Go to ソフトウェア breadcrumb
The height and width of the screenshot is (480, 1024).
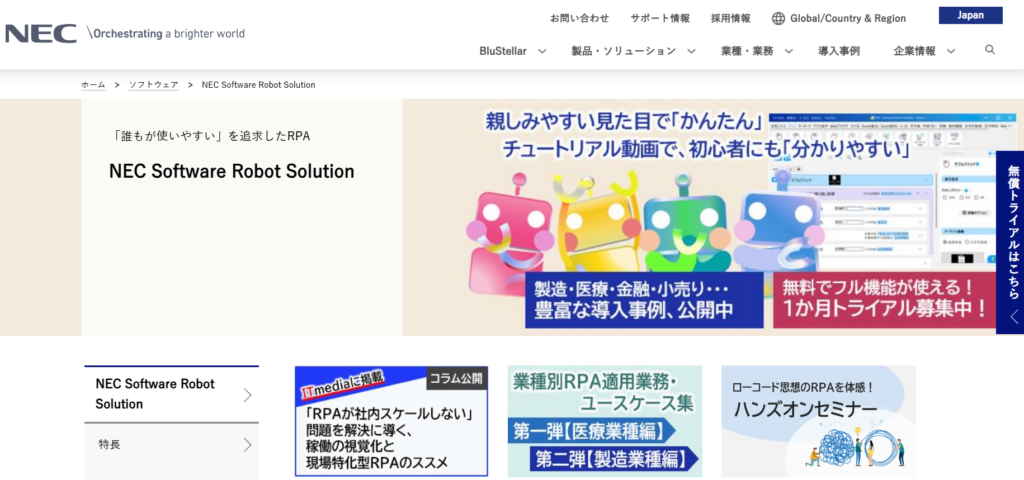tap(153, 85)
